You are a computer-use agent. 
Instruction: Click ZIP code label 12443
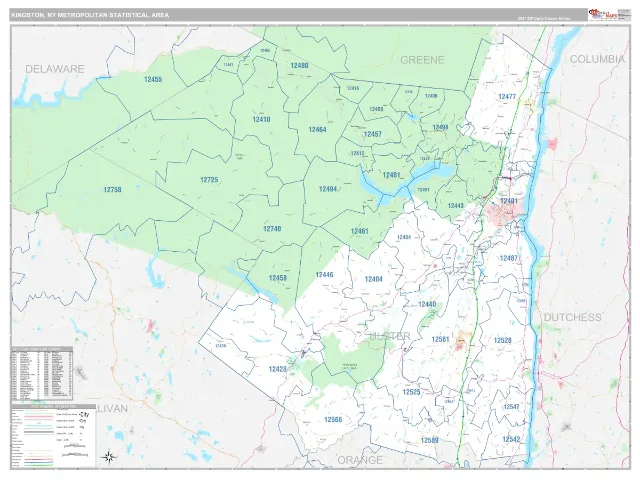456,206
